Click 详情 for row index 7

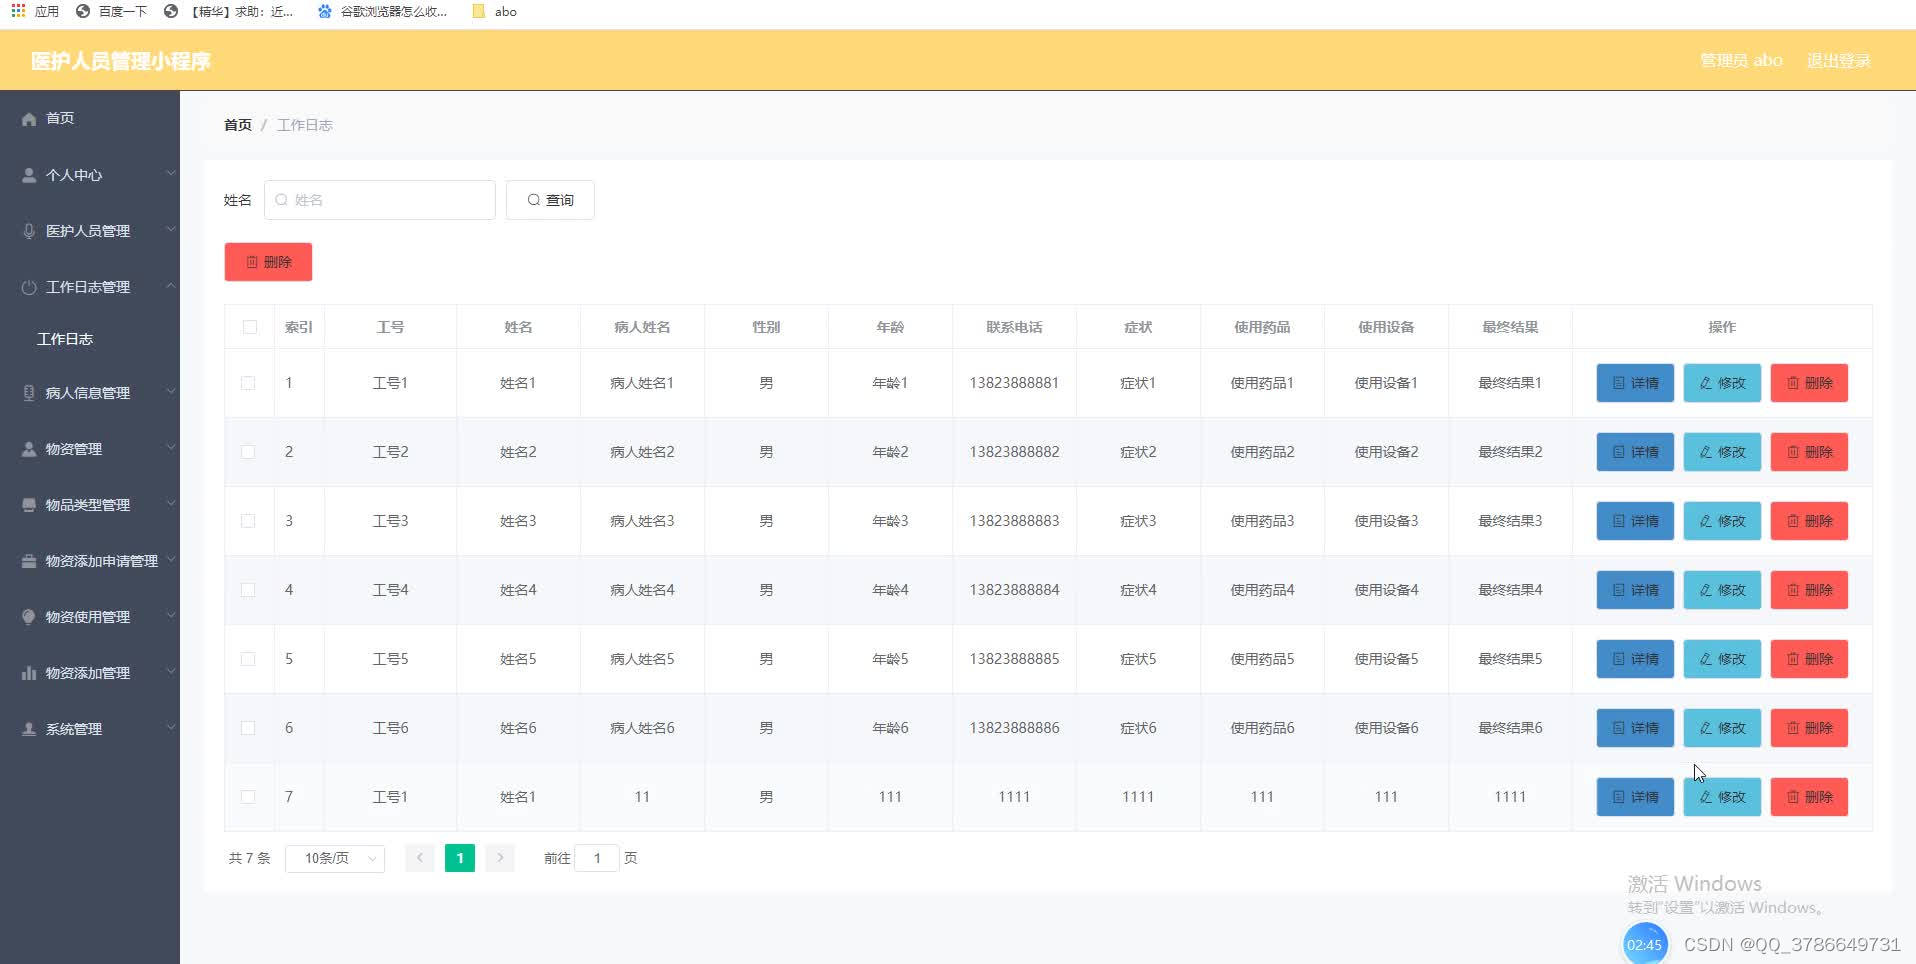(x=1635, y=797)
